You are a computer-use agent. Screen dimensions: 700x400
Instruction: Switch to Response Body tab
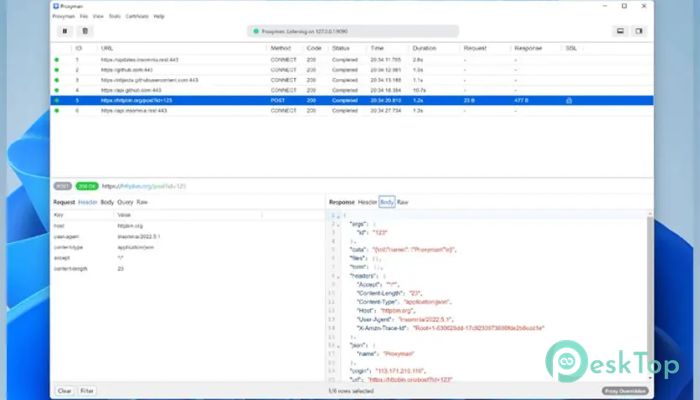click(387, 202)
